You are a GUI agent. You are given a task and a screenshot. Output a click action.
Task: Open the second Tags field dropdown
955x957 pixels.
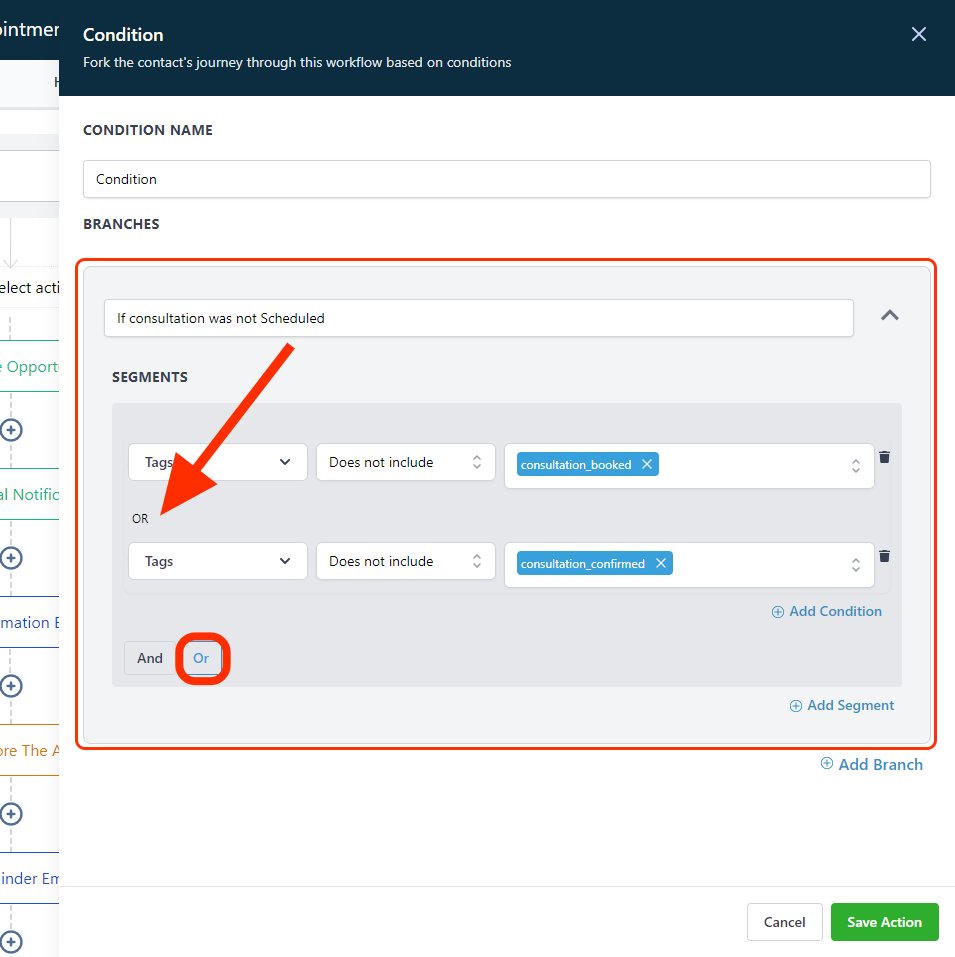(x=218, y=561)
